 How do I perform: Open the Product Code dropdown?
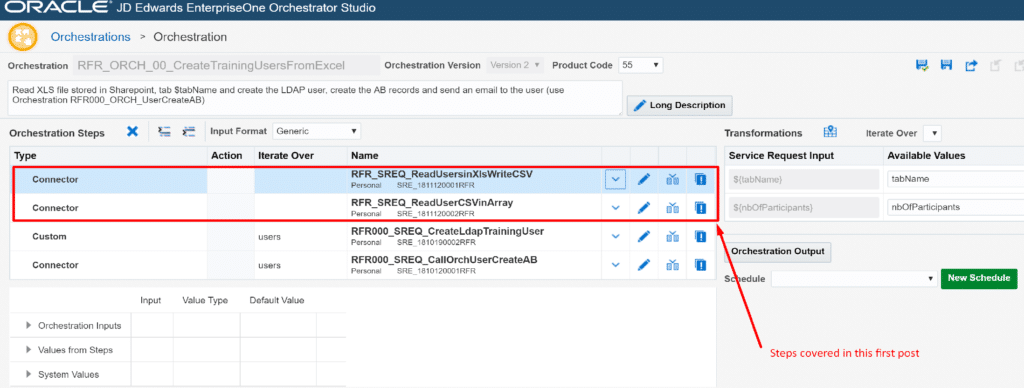point(641,65)
